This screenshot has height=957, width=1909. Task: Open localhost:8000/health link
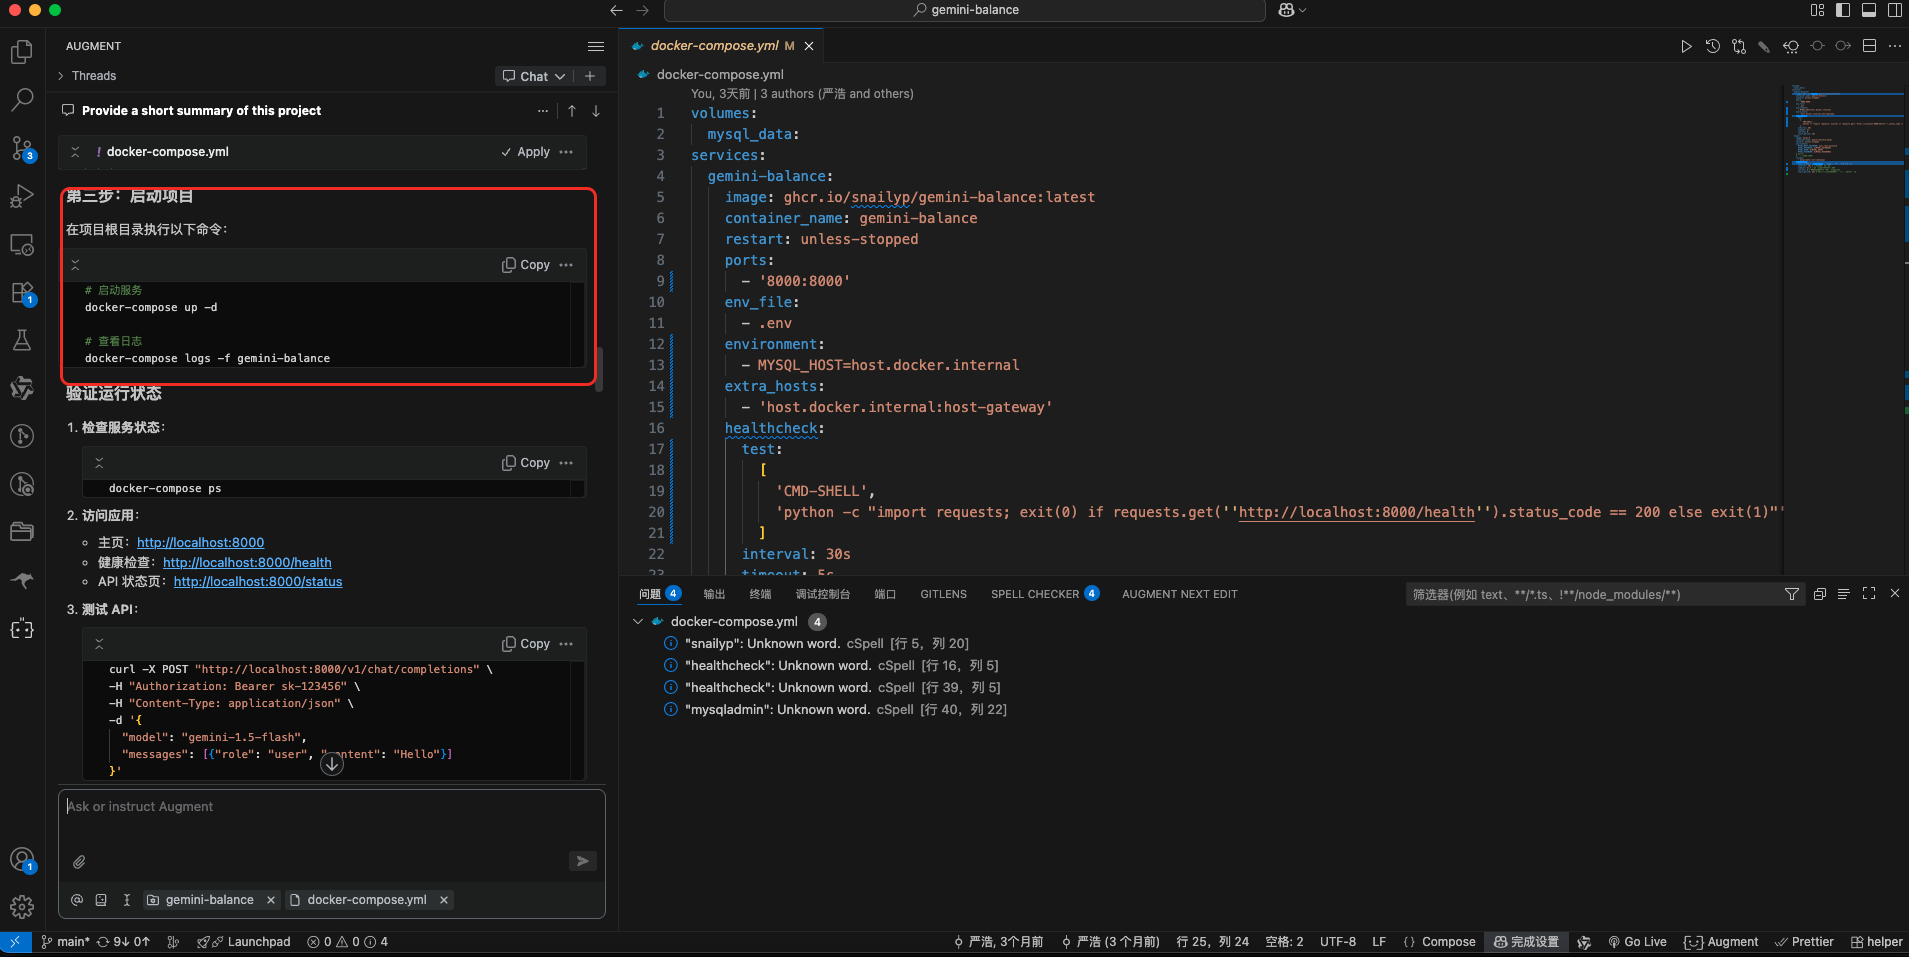click(247, 563)
